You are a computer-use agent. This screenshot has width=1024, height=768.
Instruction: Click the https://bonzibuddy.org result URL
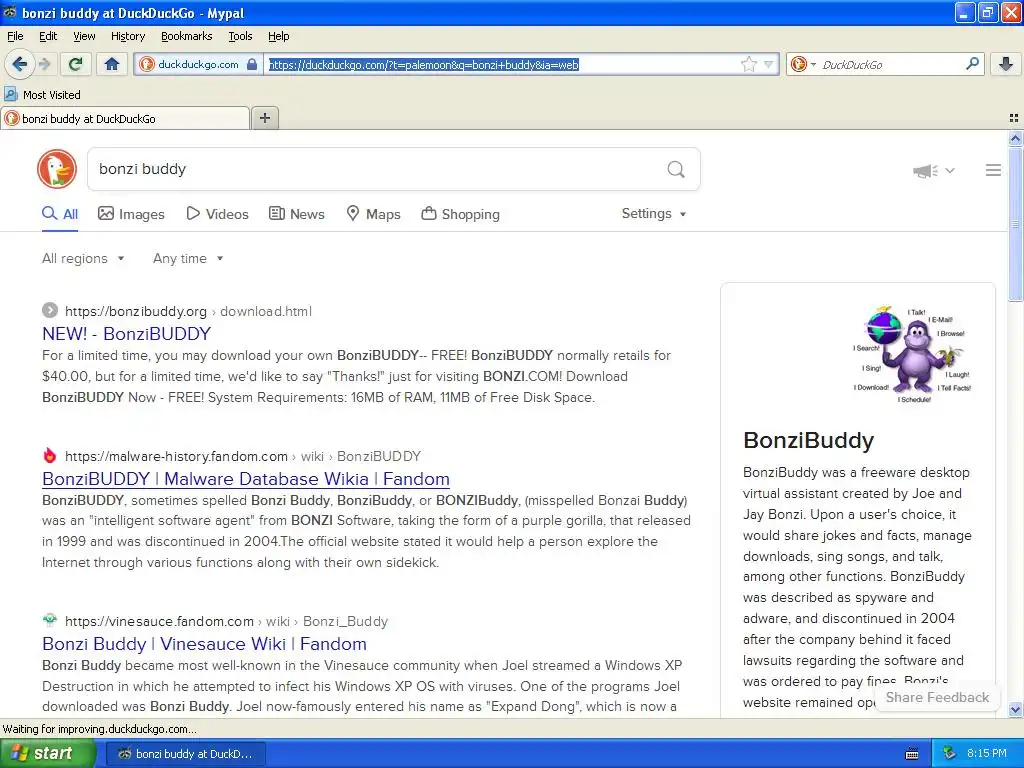[136, 312]
